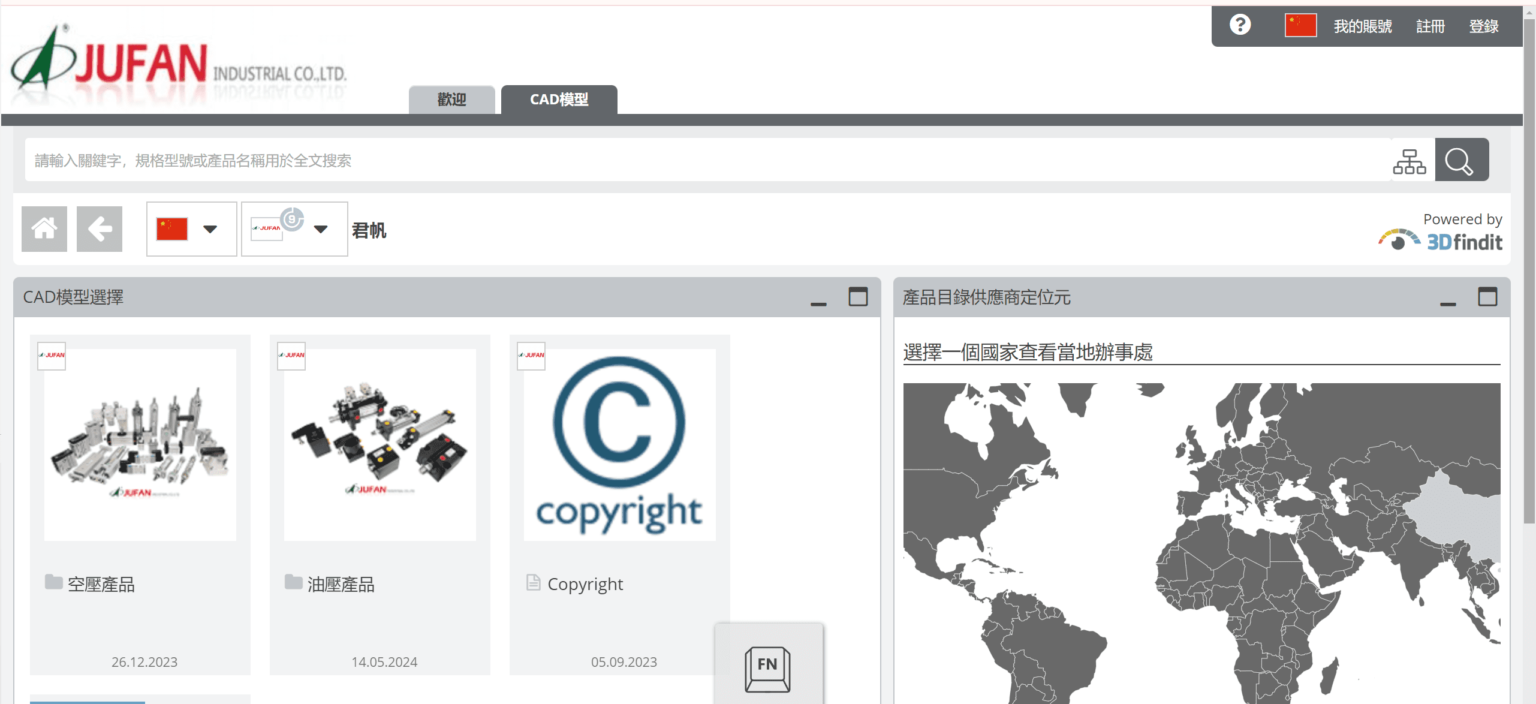Open the 空壓產品 folder thumbnail
The height and width of the screenshot is (704, 1536).
(x=140, y=445)
